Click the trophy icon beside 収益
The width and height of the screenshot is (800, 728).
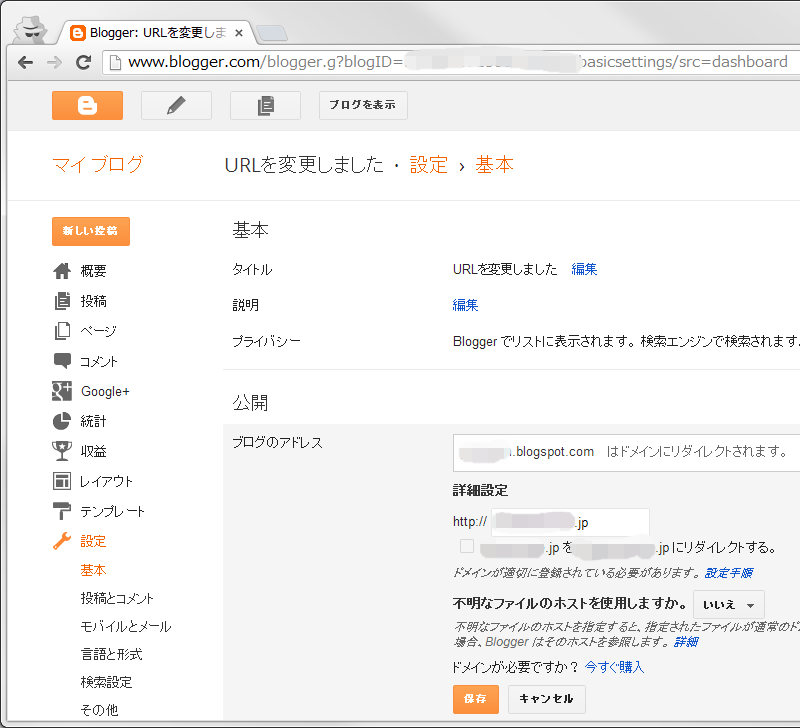tap(62, 451)
